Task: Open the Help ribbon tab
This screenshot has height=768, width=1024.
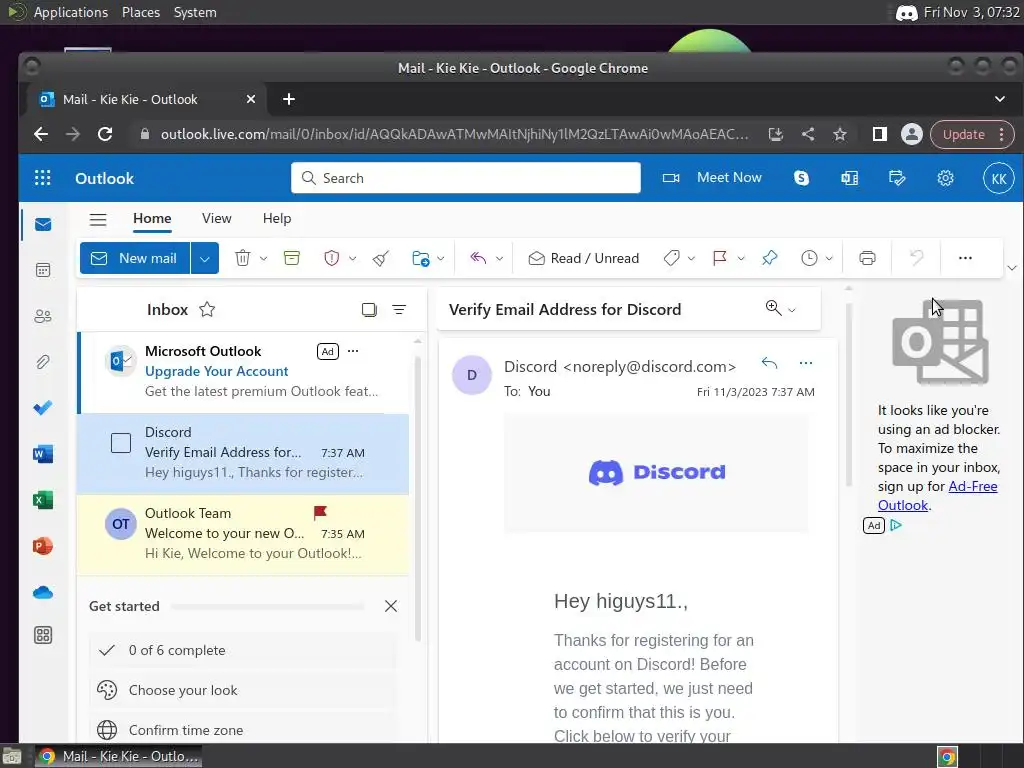Action: coord(277,219)
